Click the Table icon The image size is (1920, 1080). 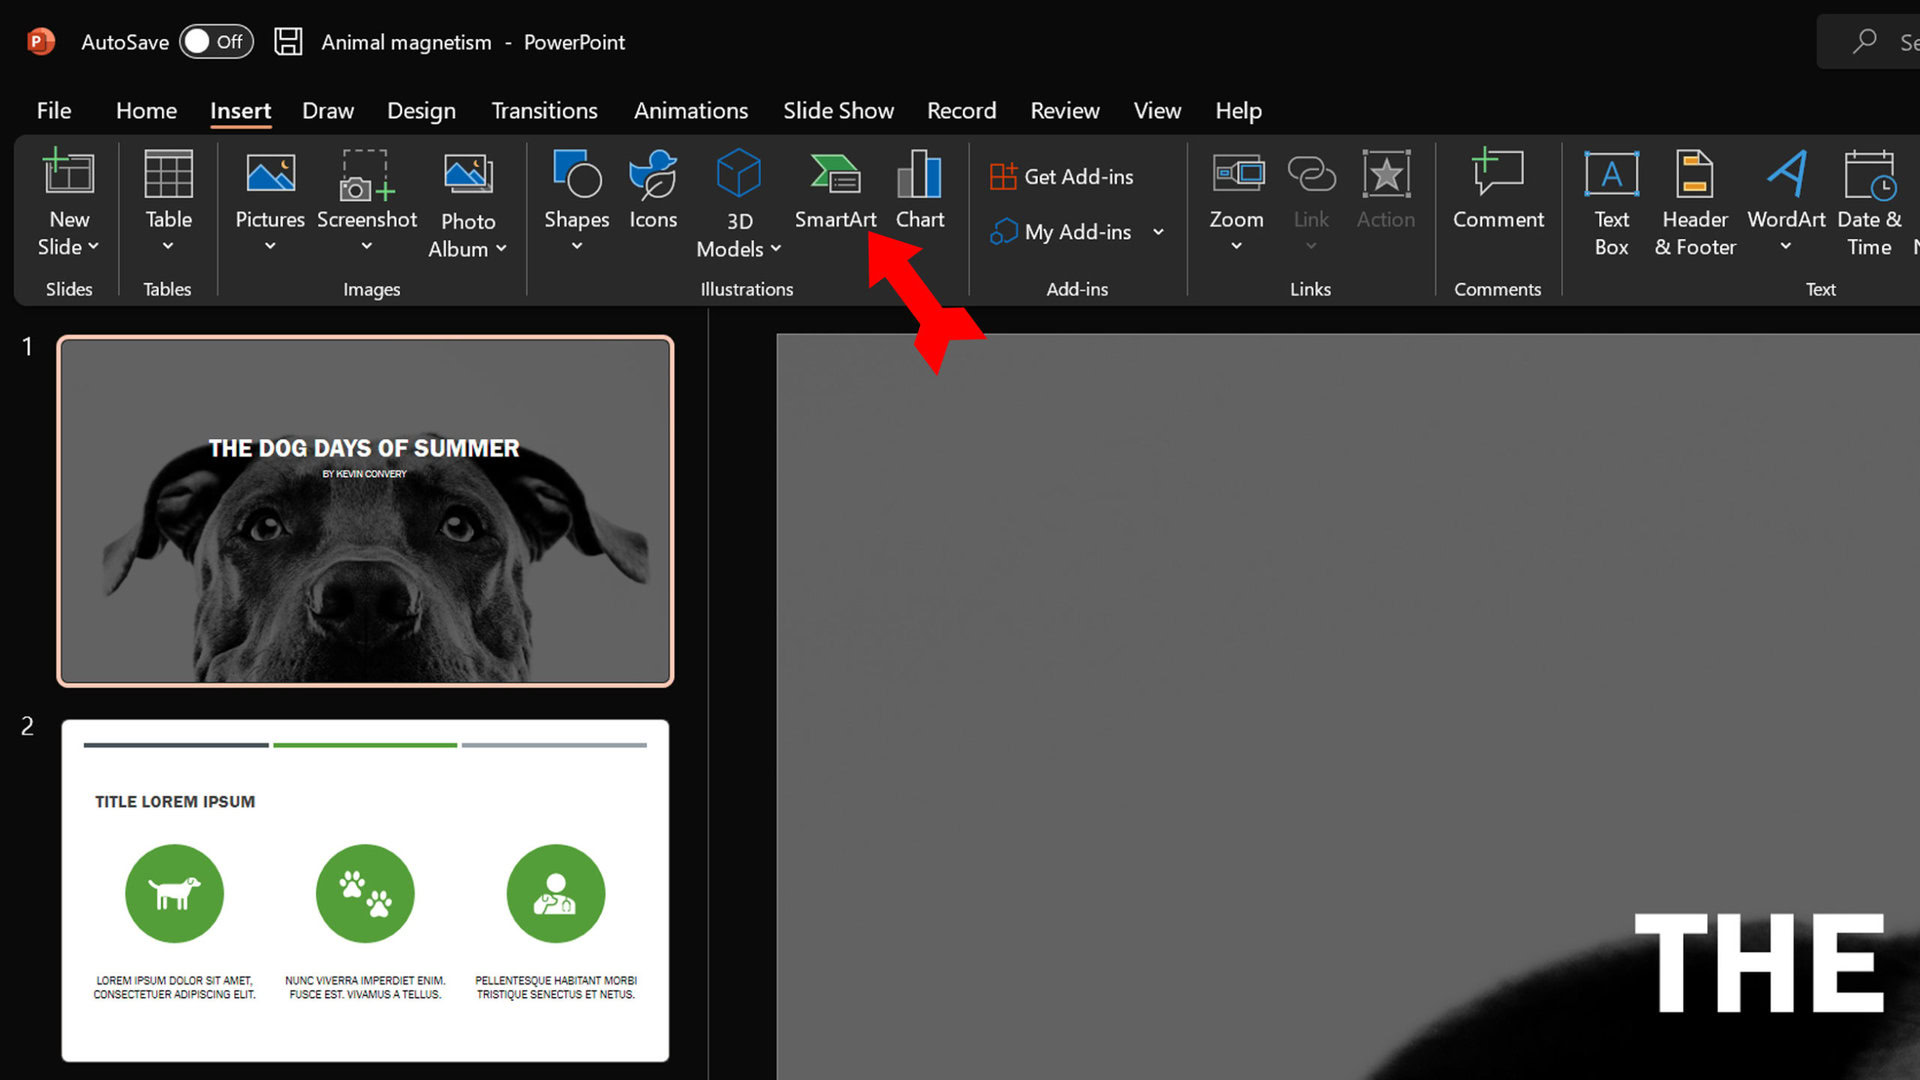tap(168, 175)
